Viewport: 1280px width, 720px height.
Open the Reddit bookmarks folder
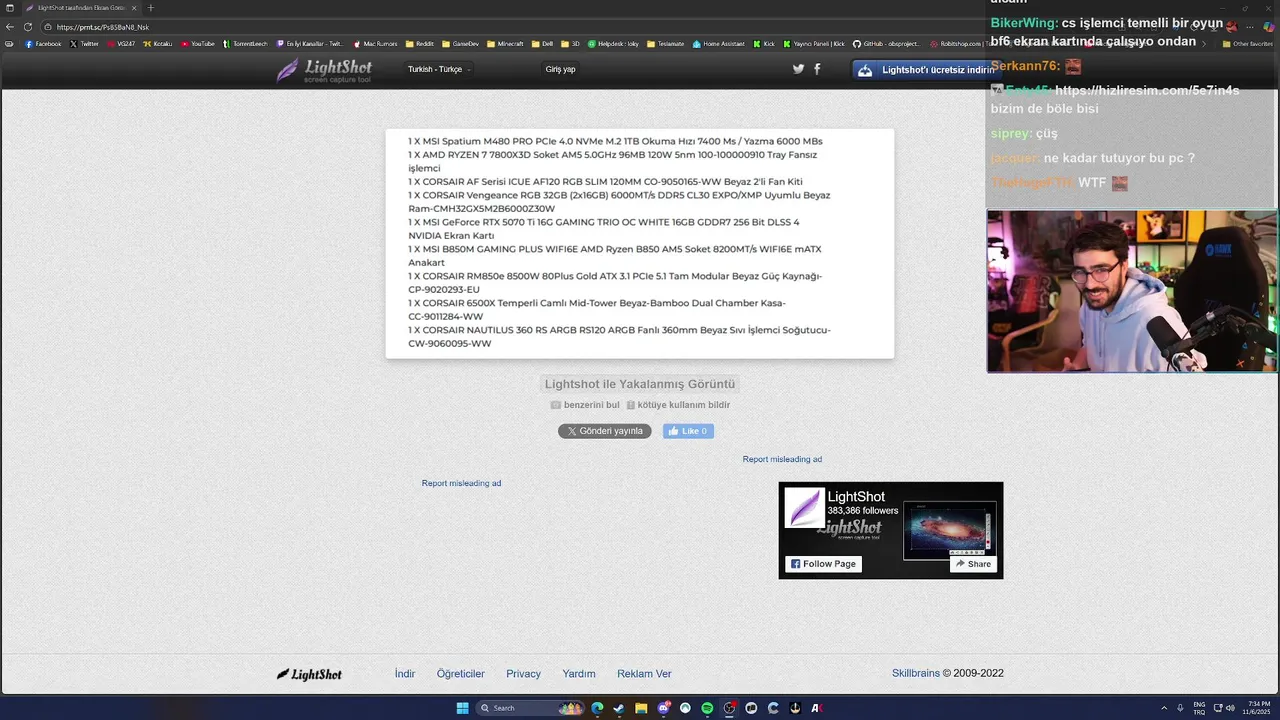click(419, 44)
